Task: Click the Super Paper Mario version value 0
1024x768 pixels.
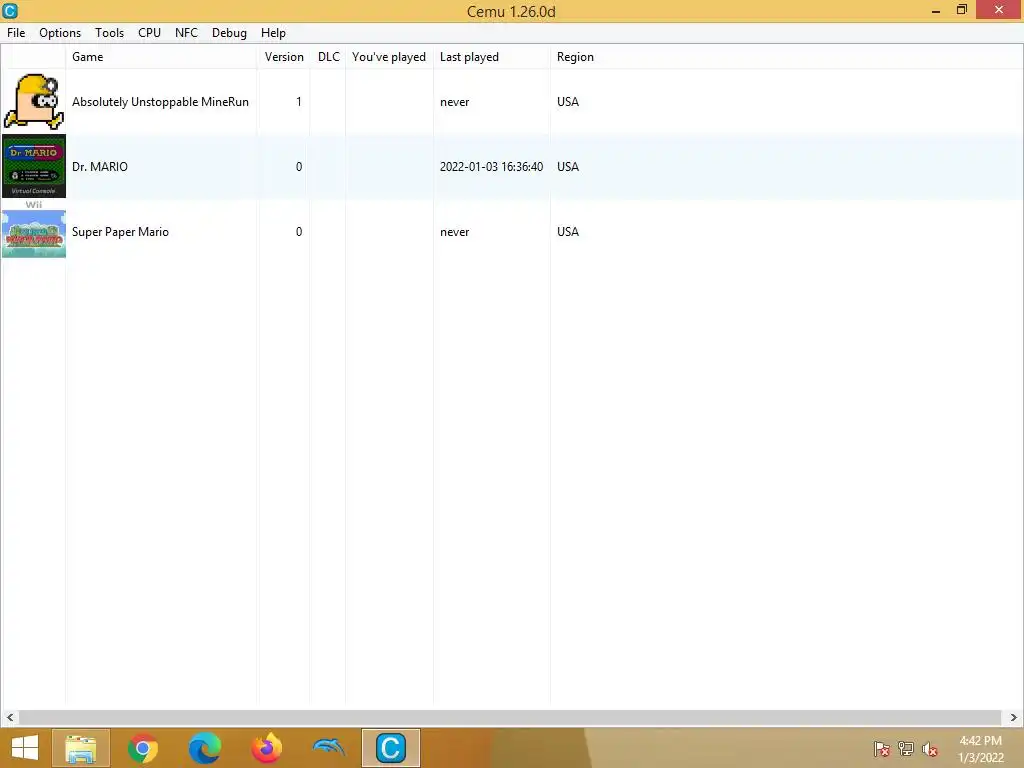Action: point(298,232)
